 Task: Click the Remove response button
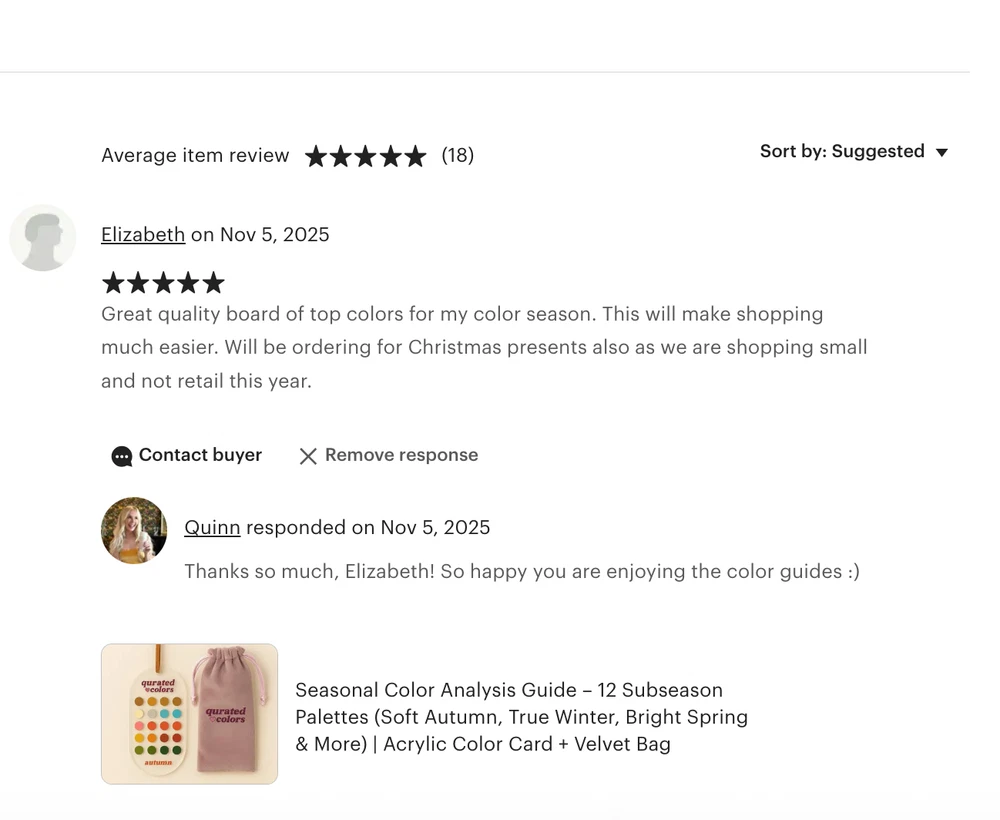[x=401, y=455]
